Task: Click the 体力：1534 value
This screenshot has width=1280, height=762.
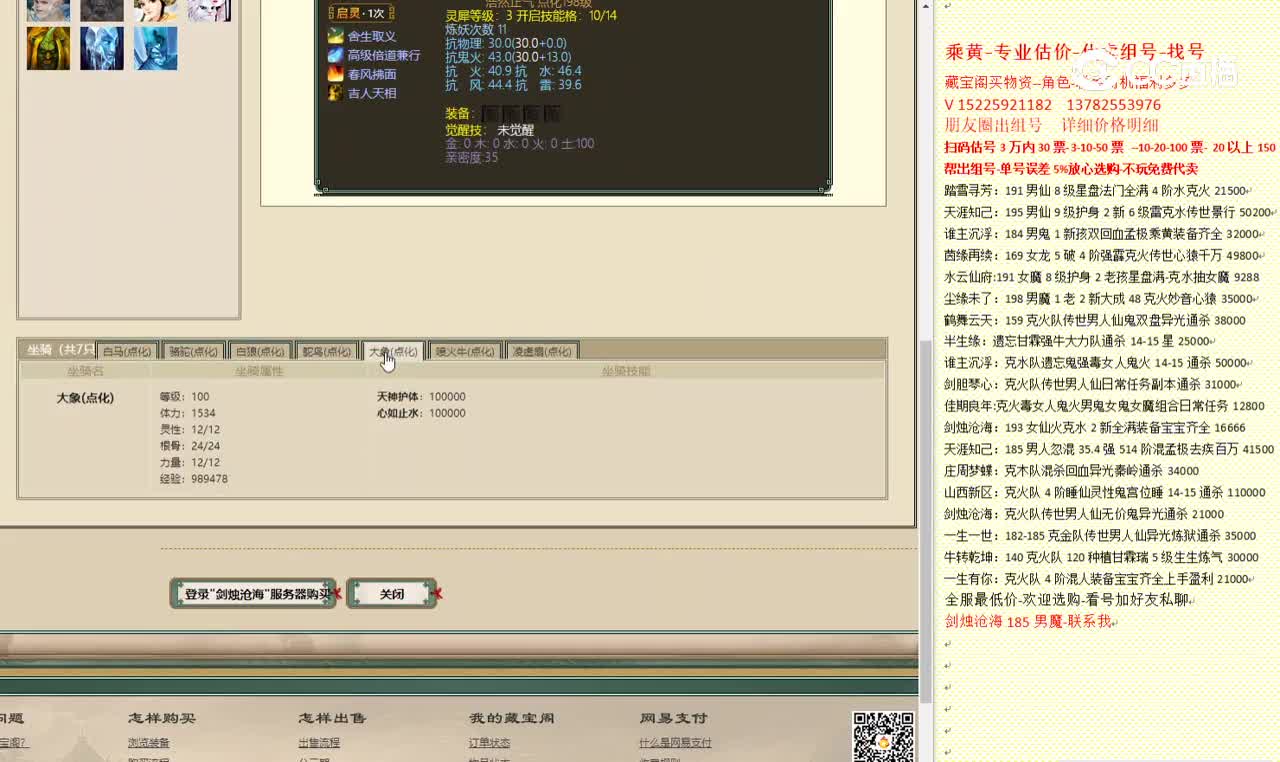Action: pyautogui.click(x=187, y=413)
